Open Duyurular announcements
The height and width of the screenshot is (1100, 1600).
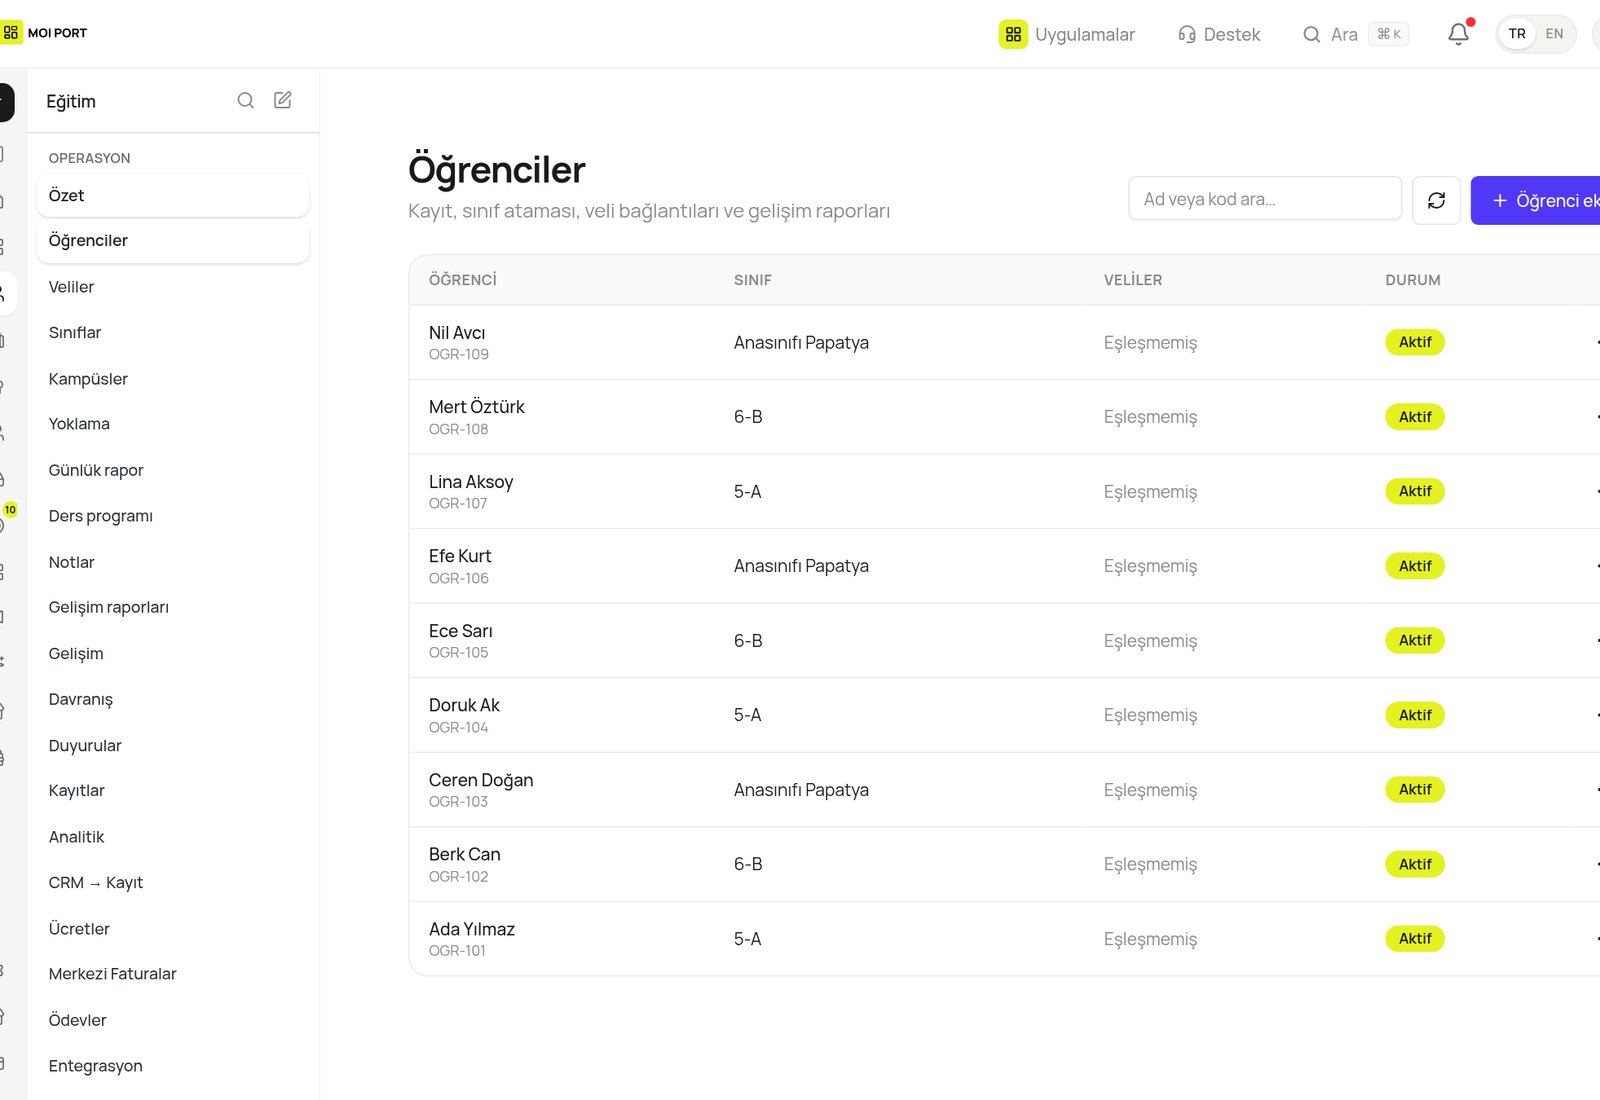click(x=173, y=745)
